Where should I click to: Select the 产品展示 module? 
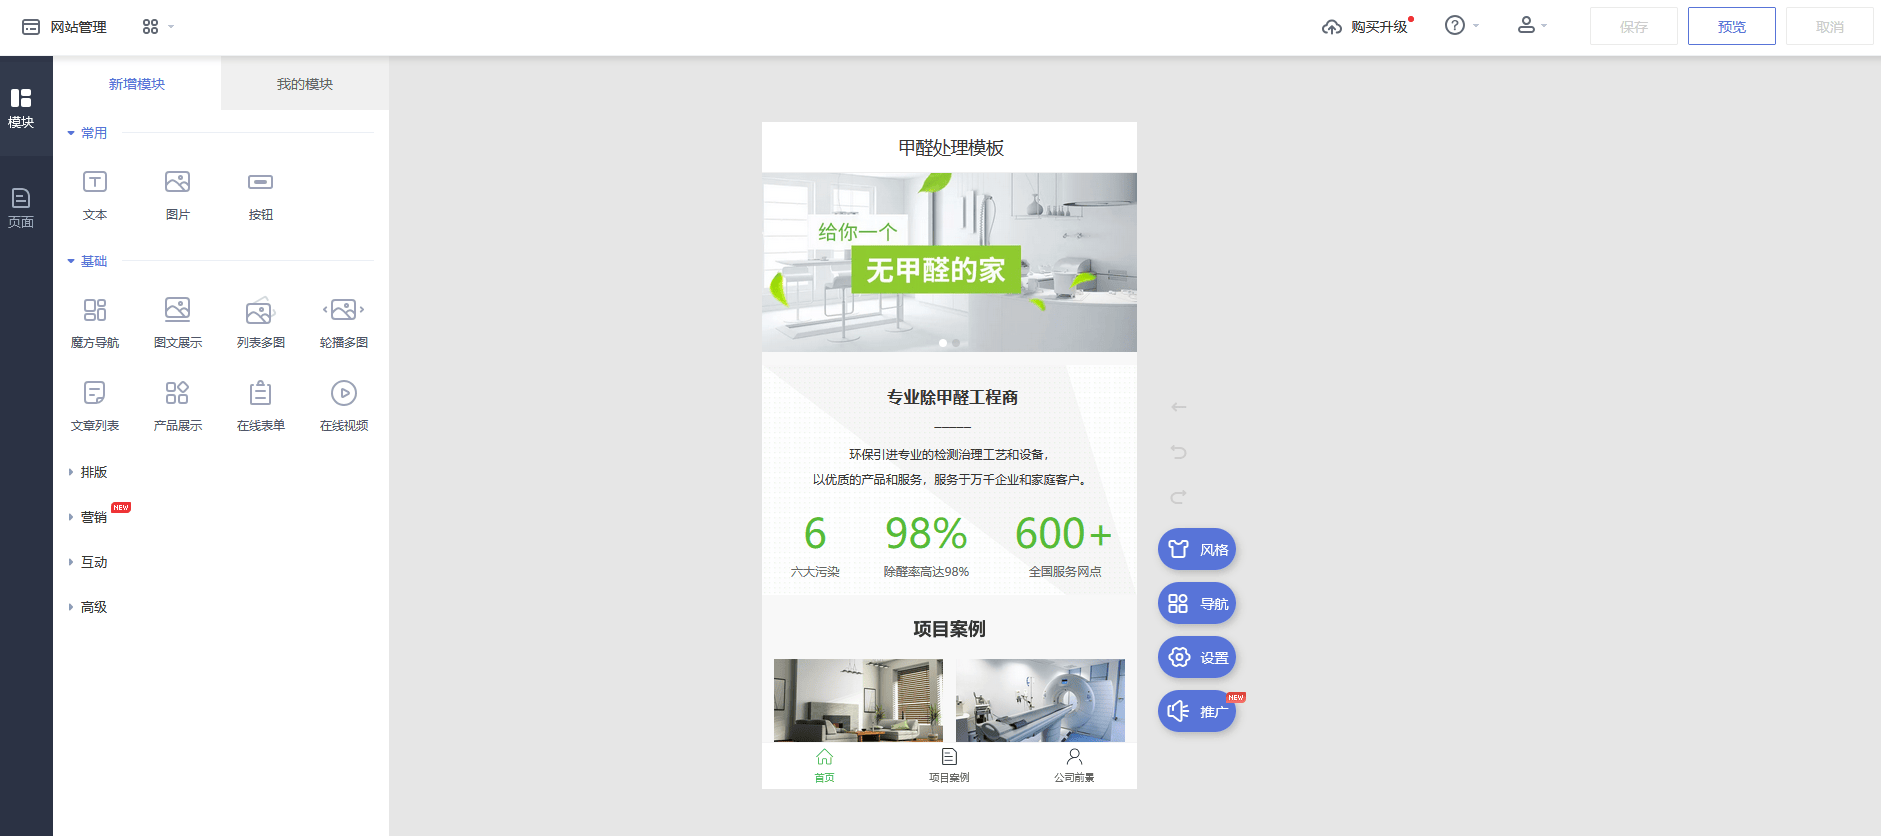[178, 405]
